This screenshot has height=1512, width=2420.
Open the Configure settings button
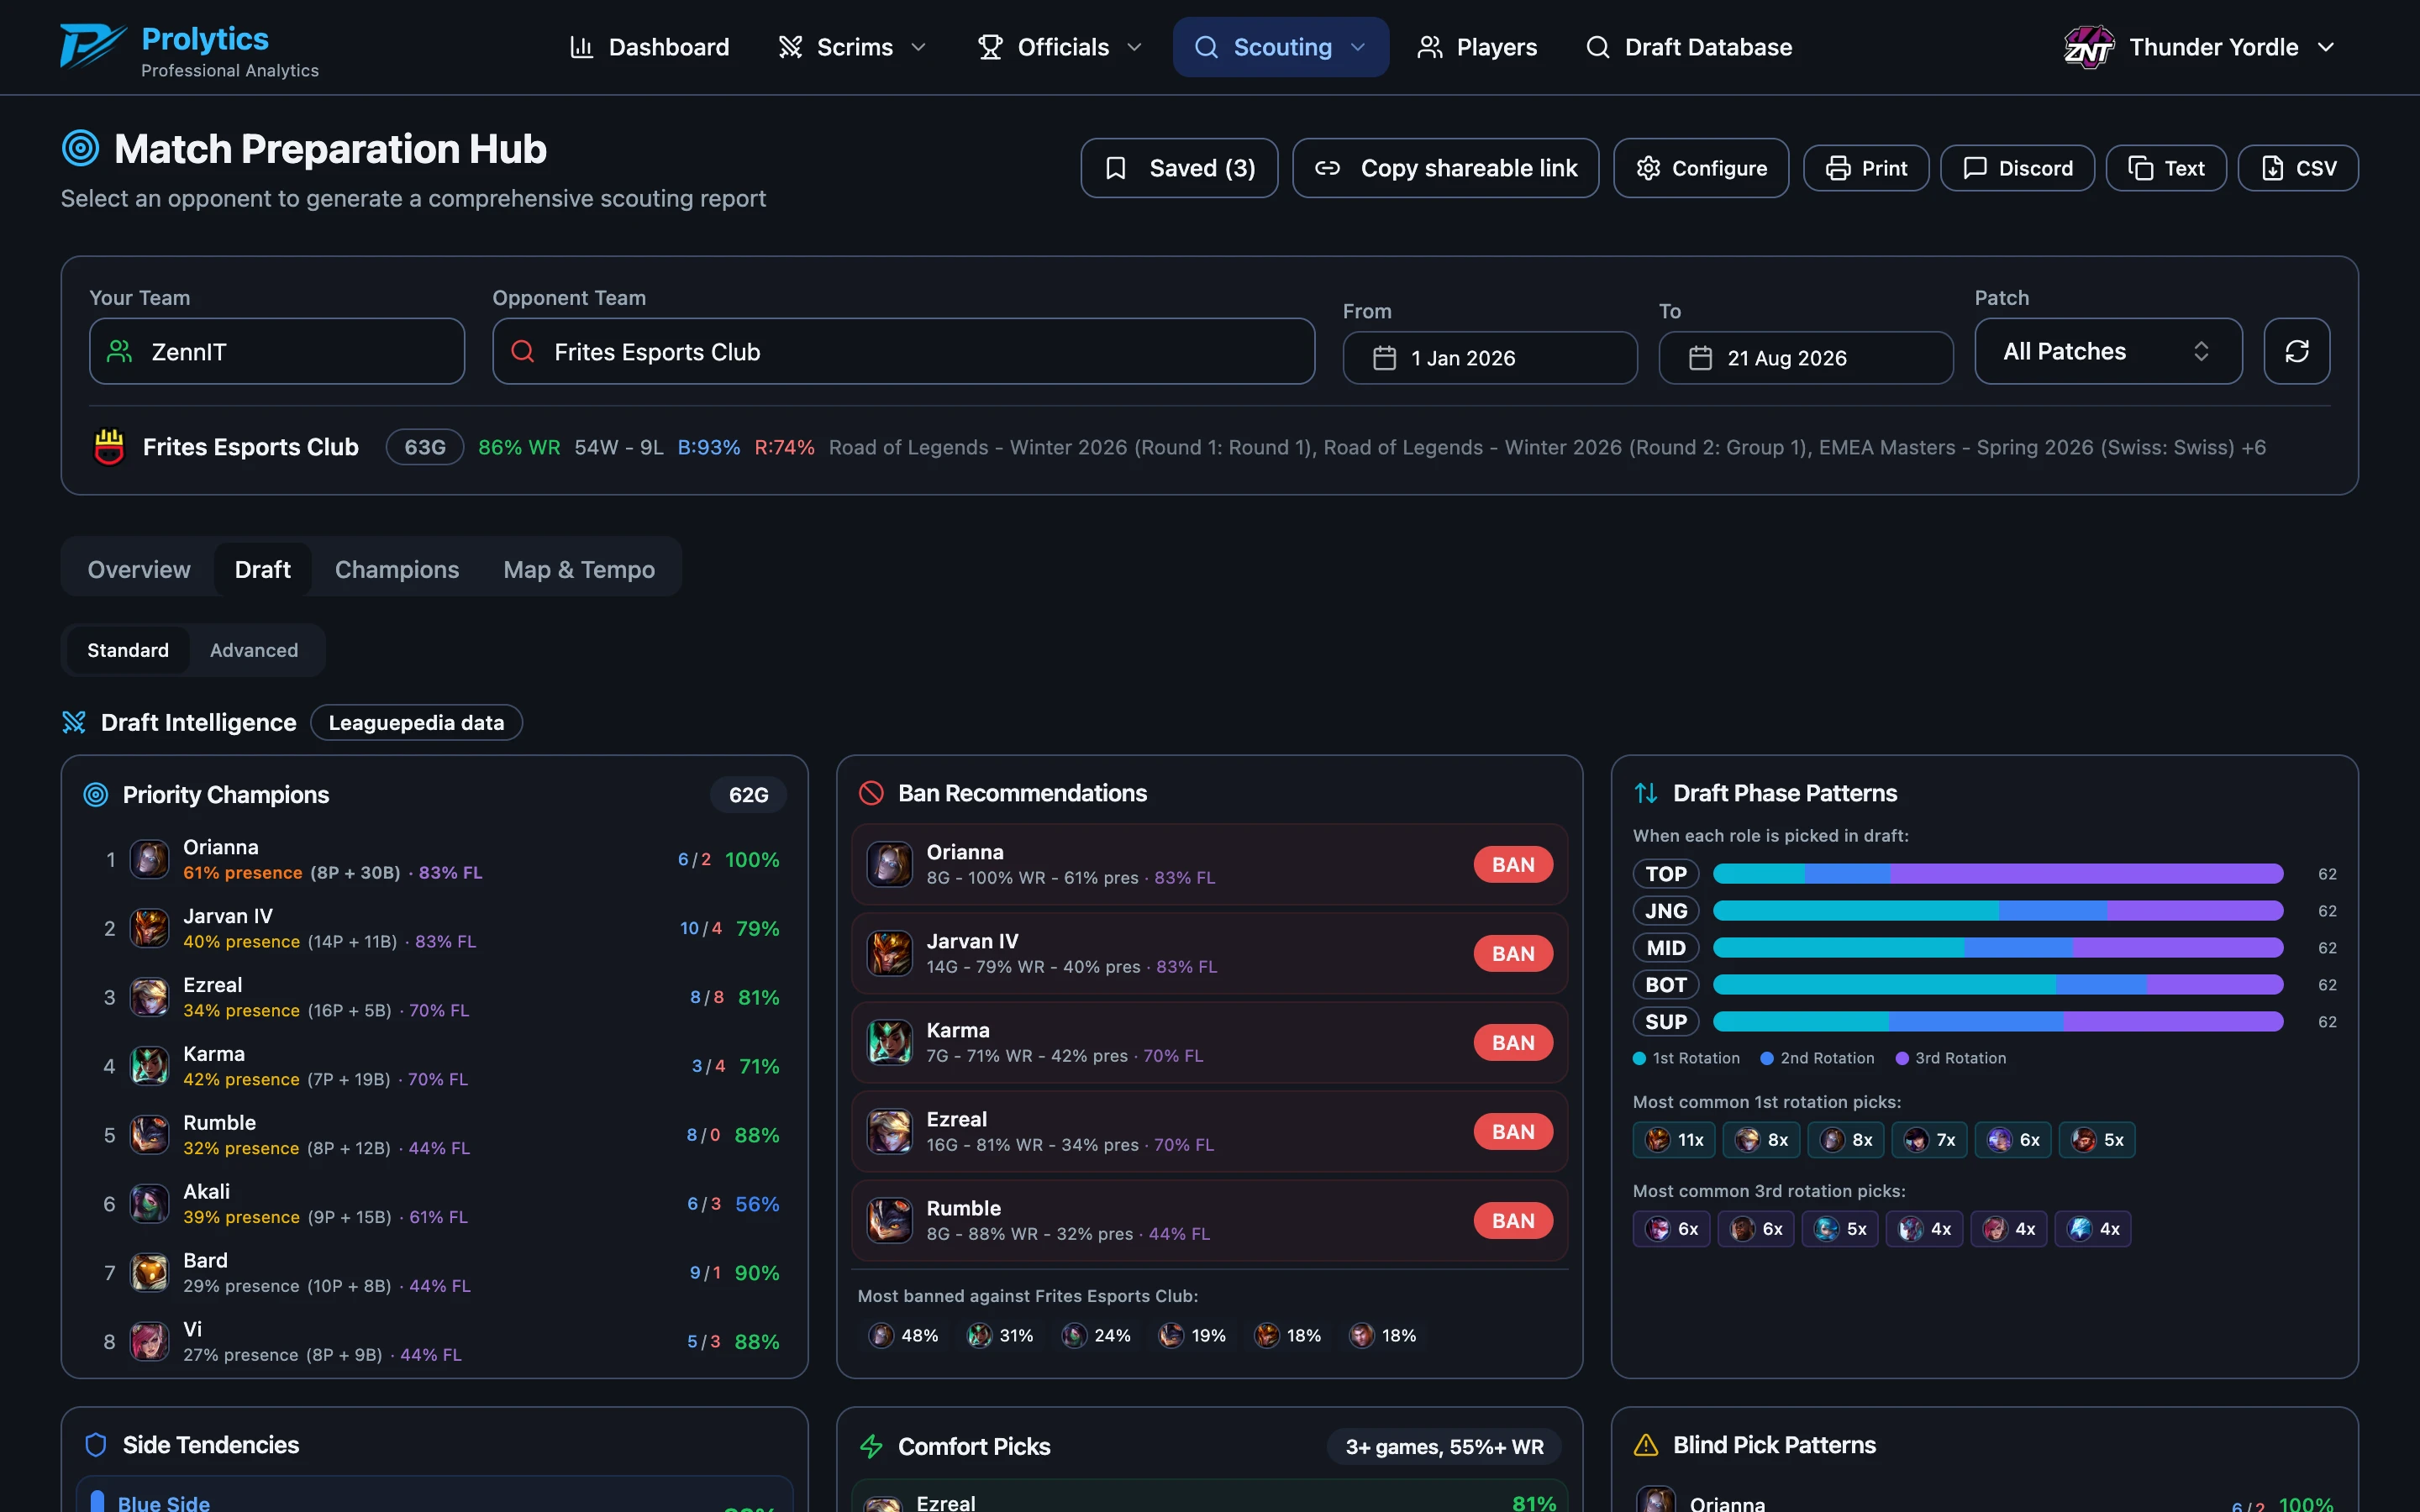1701,168
